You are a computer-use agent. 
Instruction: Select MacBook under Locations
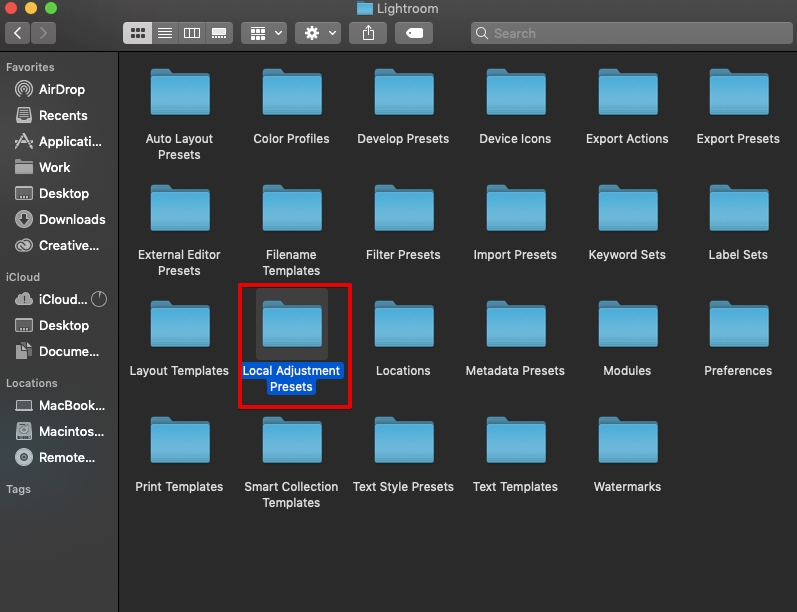(59, 406)
